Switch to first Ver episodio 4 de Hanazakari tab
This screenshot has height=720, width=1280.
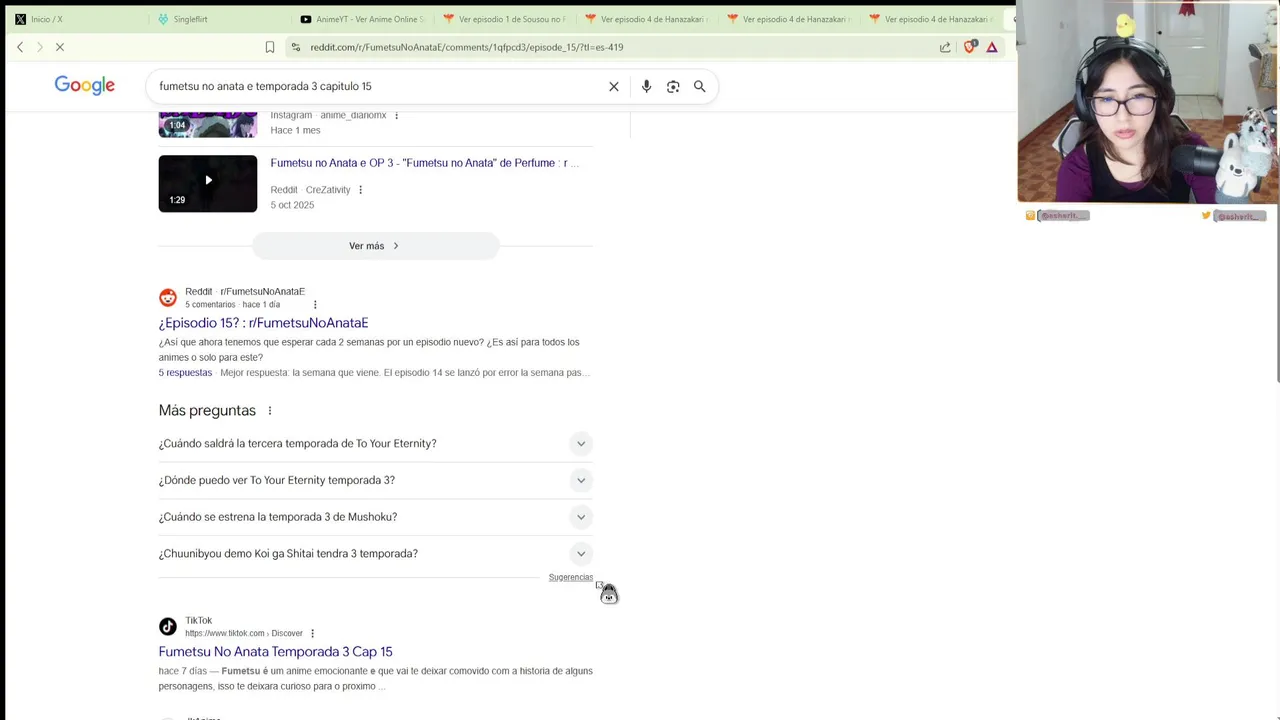pos(647,19)
